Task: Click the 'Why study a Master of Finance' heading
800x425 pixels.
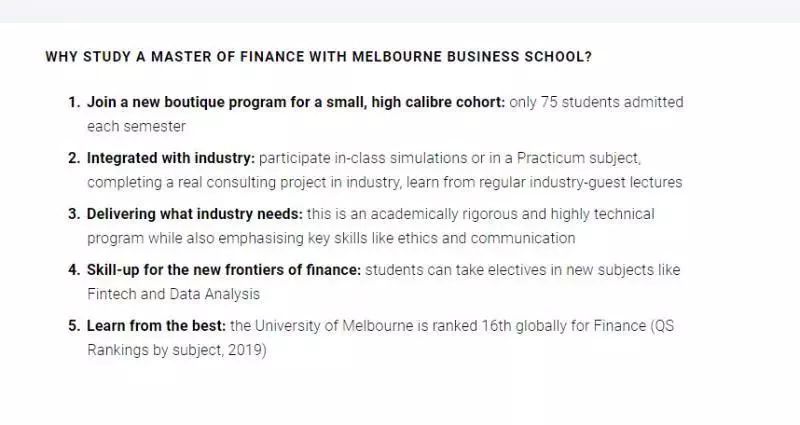Action: tap(318, 57)
